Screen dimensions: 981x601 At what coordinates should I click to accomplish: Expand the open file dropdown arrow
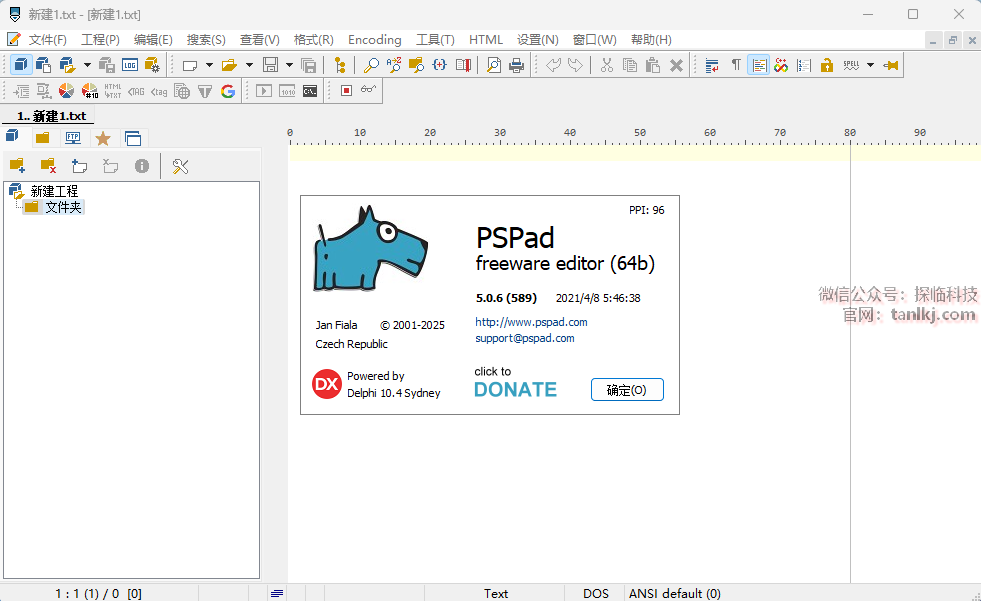click(x=249, y=65)
